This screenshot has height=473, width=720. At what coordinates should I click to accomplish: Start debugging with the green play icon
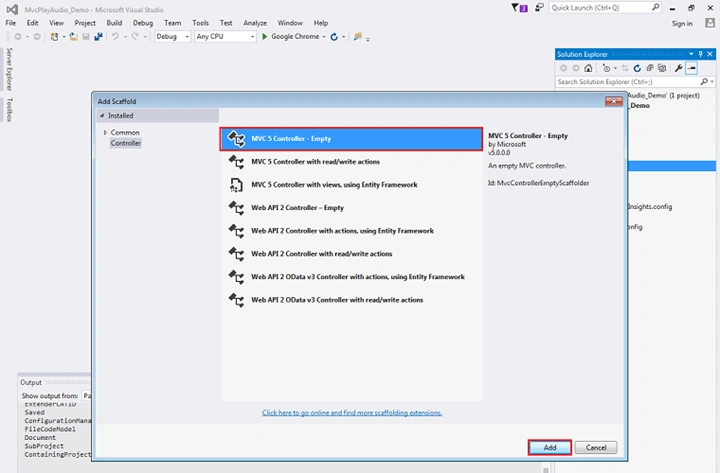click(x=264, y=37)
